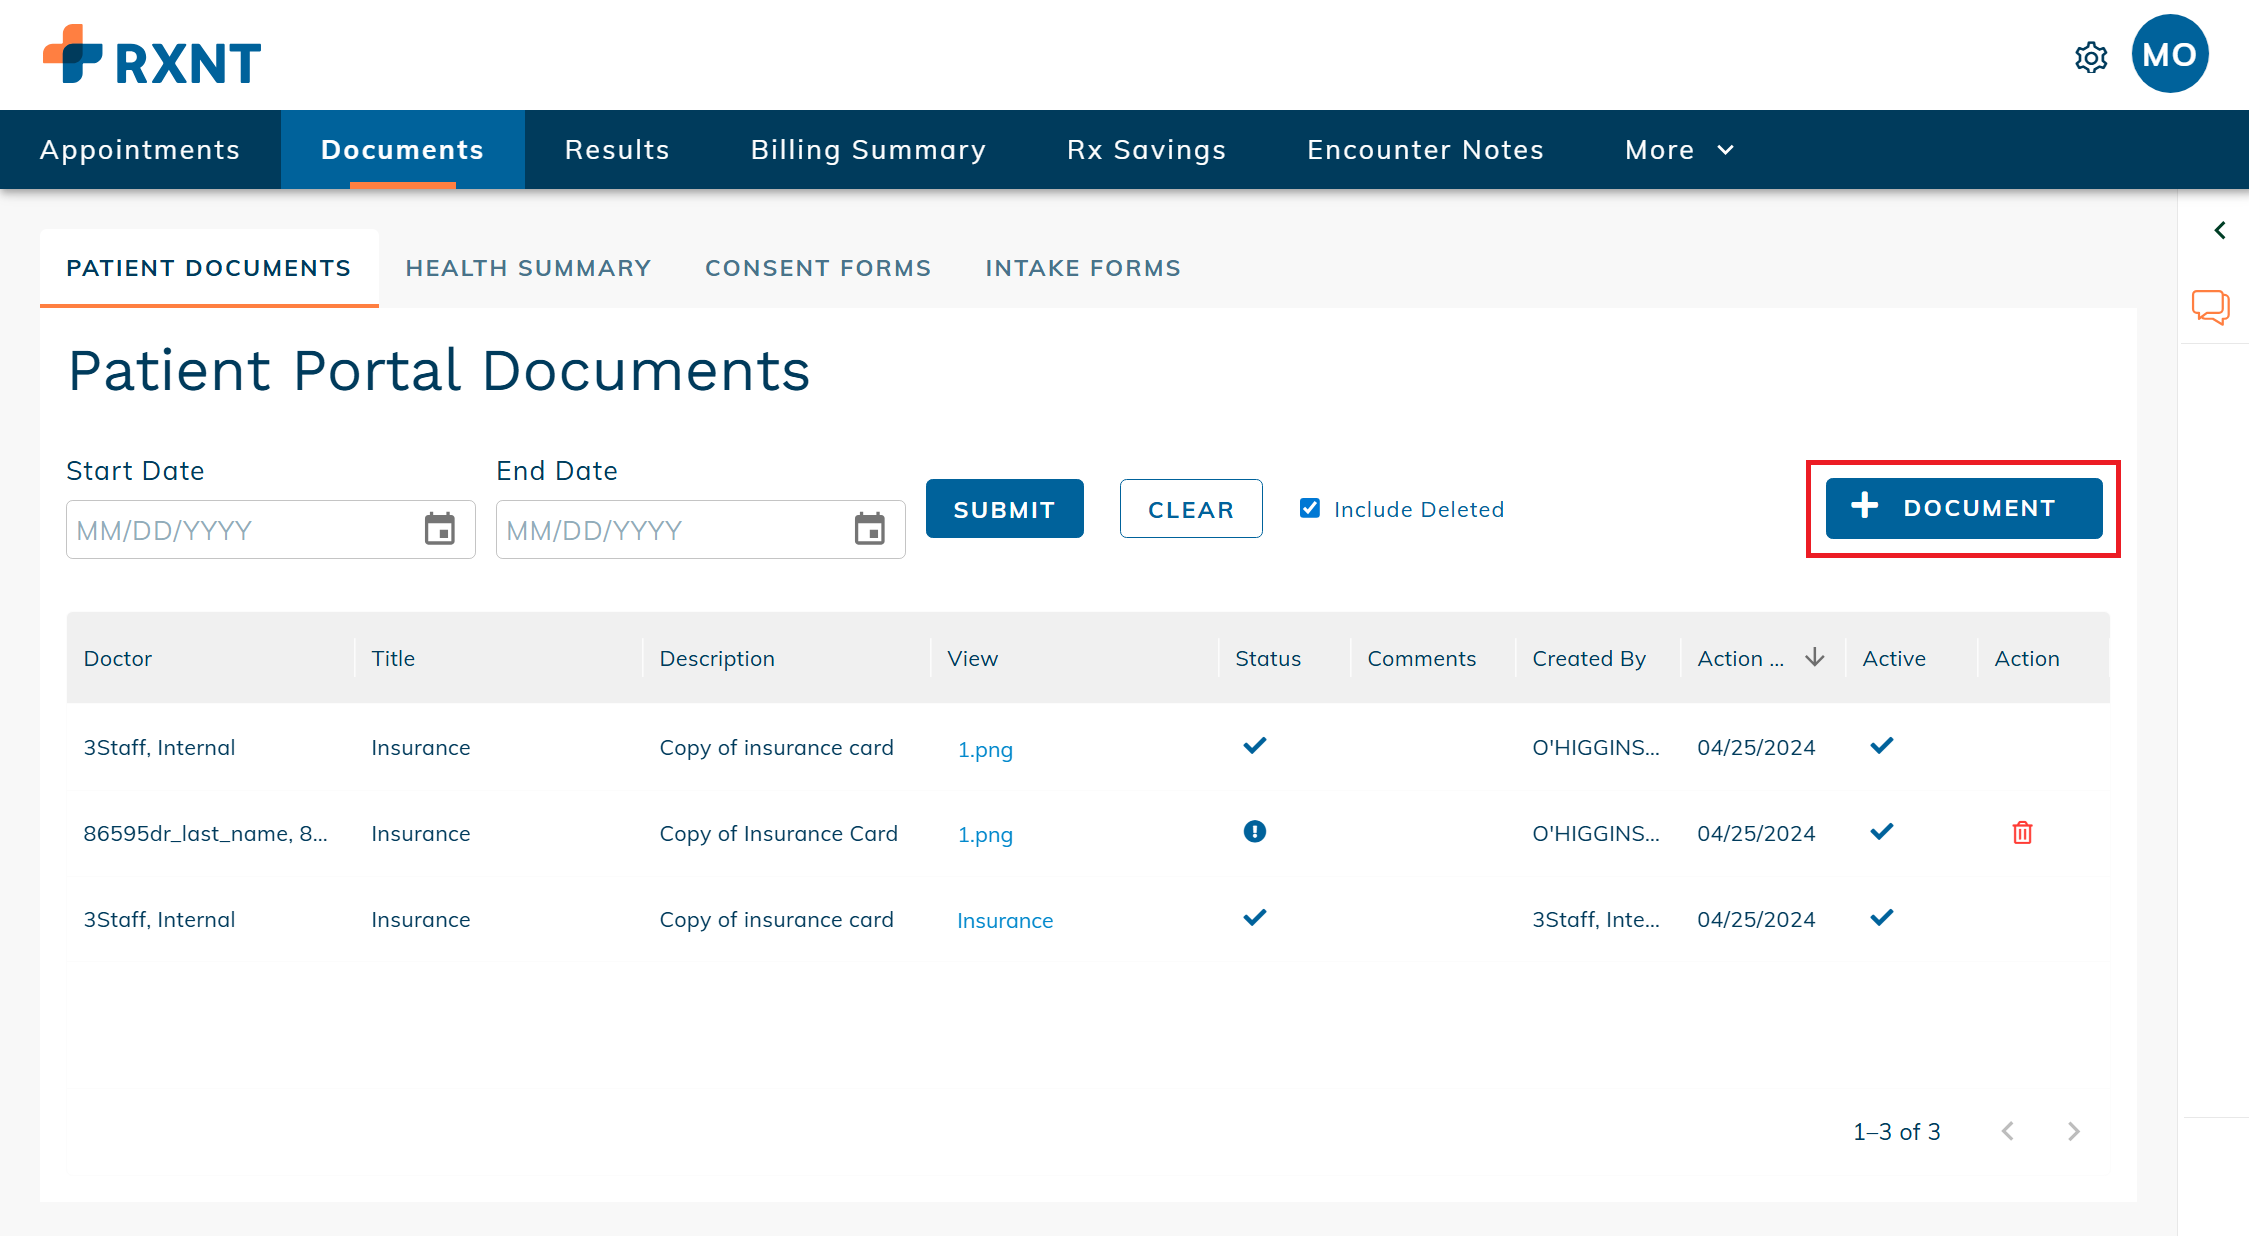This screenshot has width=2249, height=1236.
Task: Collapse the right side panel chevron
Action: pos(2219,230)
